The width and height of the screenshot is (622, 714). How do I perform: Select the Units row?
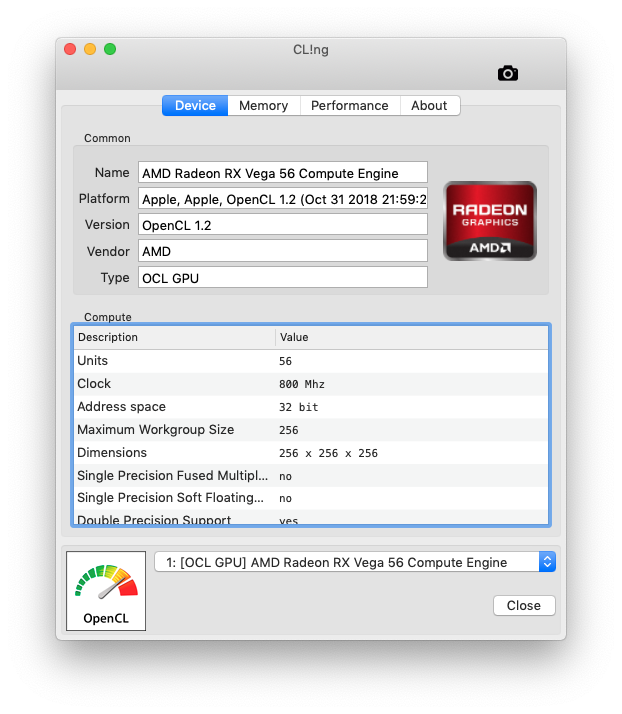[x=311, y=361]
